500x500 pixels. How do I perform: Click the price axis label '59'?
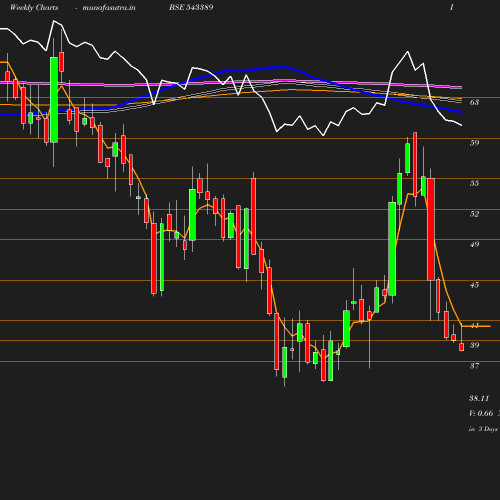pos(474,143)
